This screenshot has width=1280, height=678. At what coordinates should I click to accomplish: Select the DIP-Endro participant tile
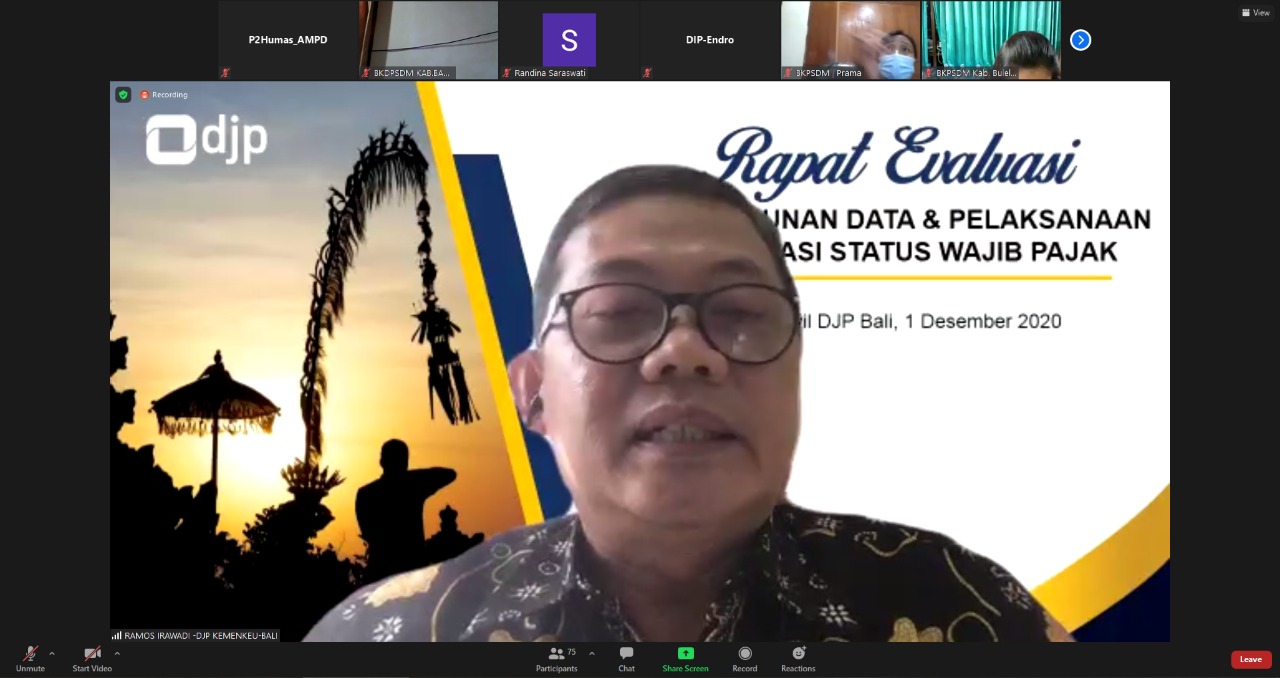click(x=709, y=40)
